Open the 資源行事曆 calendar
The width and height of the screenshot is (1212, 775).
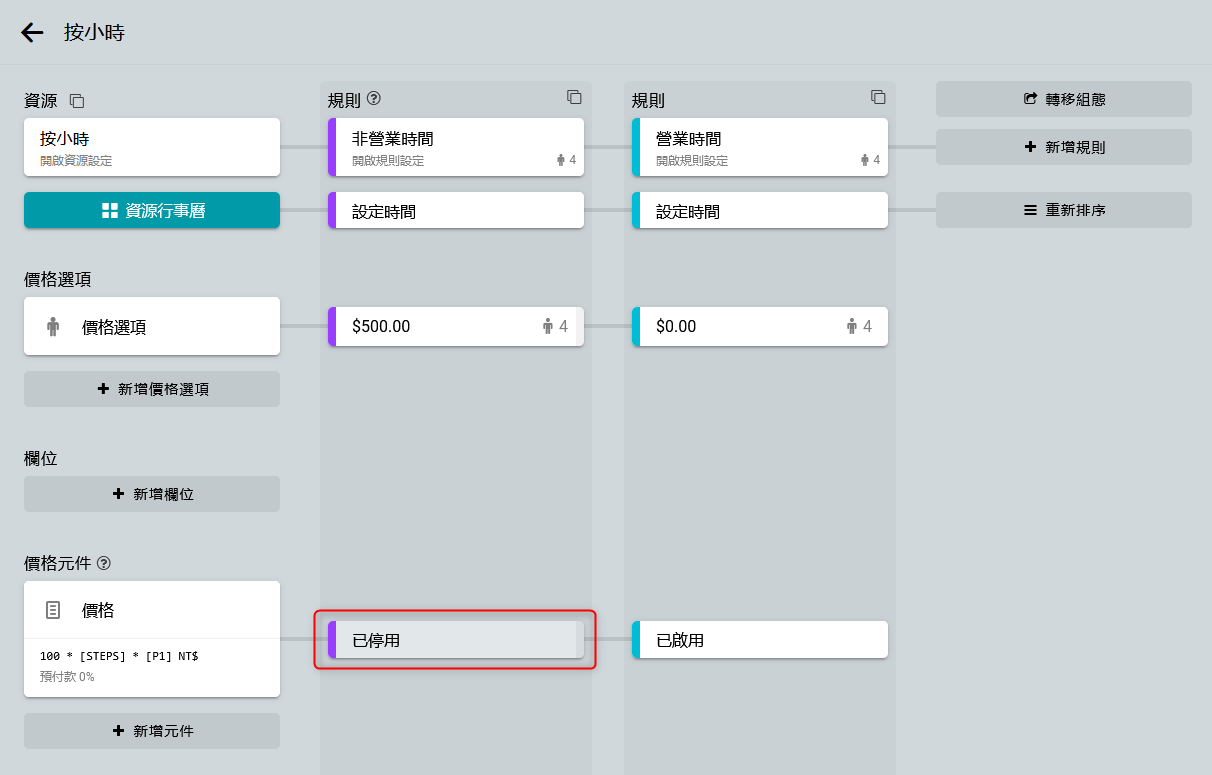(x=152, y=210)
